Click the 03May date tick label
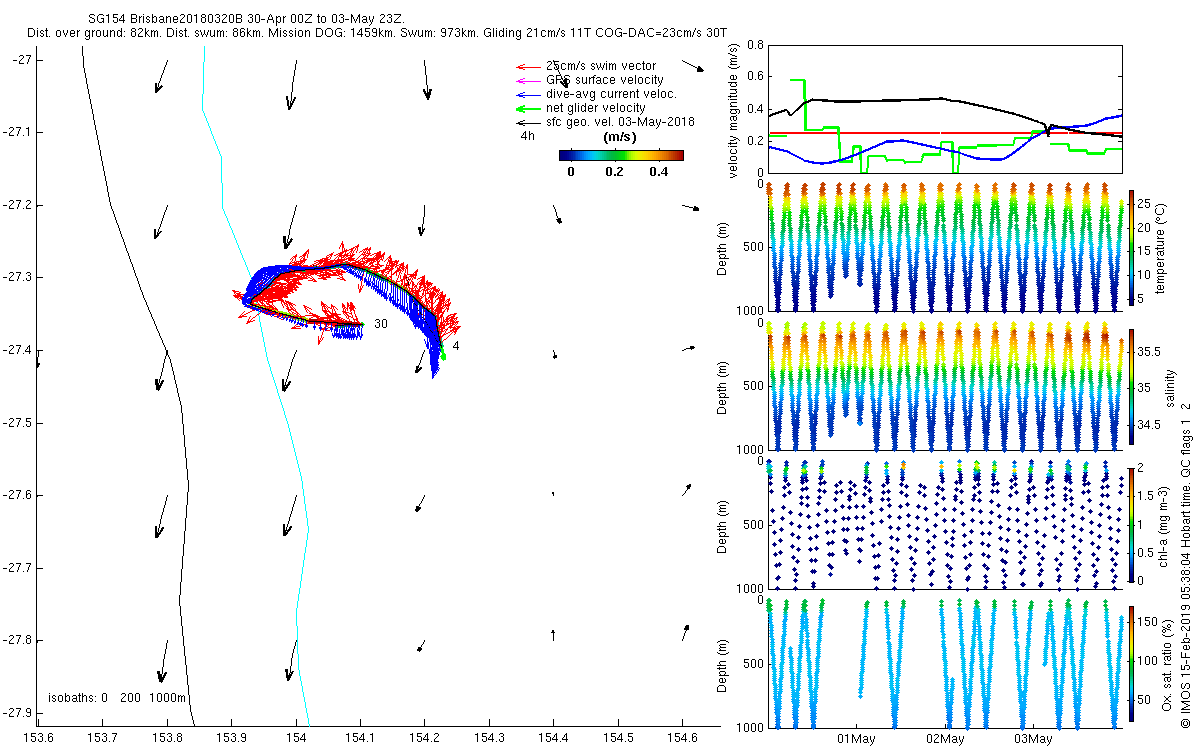Screen dimensions: 1200x750 pos(1033,739)
